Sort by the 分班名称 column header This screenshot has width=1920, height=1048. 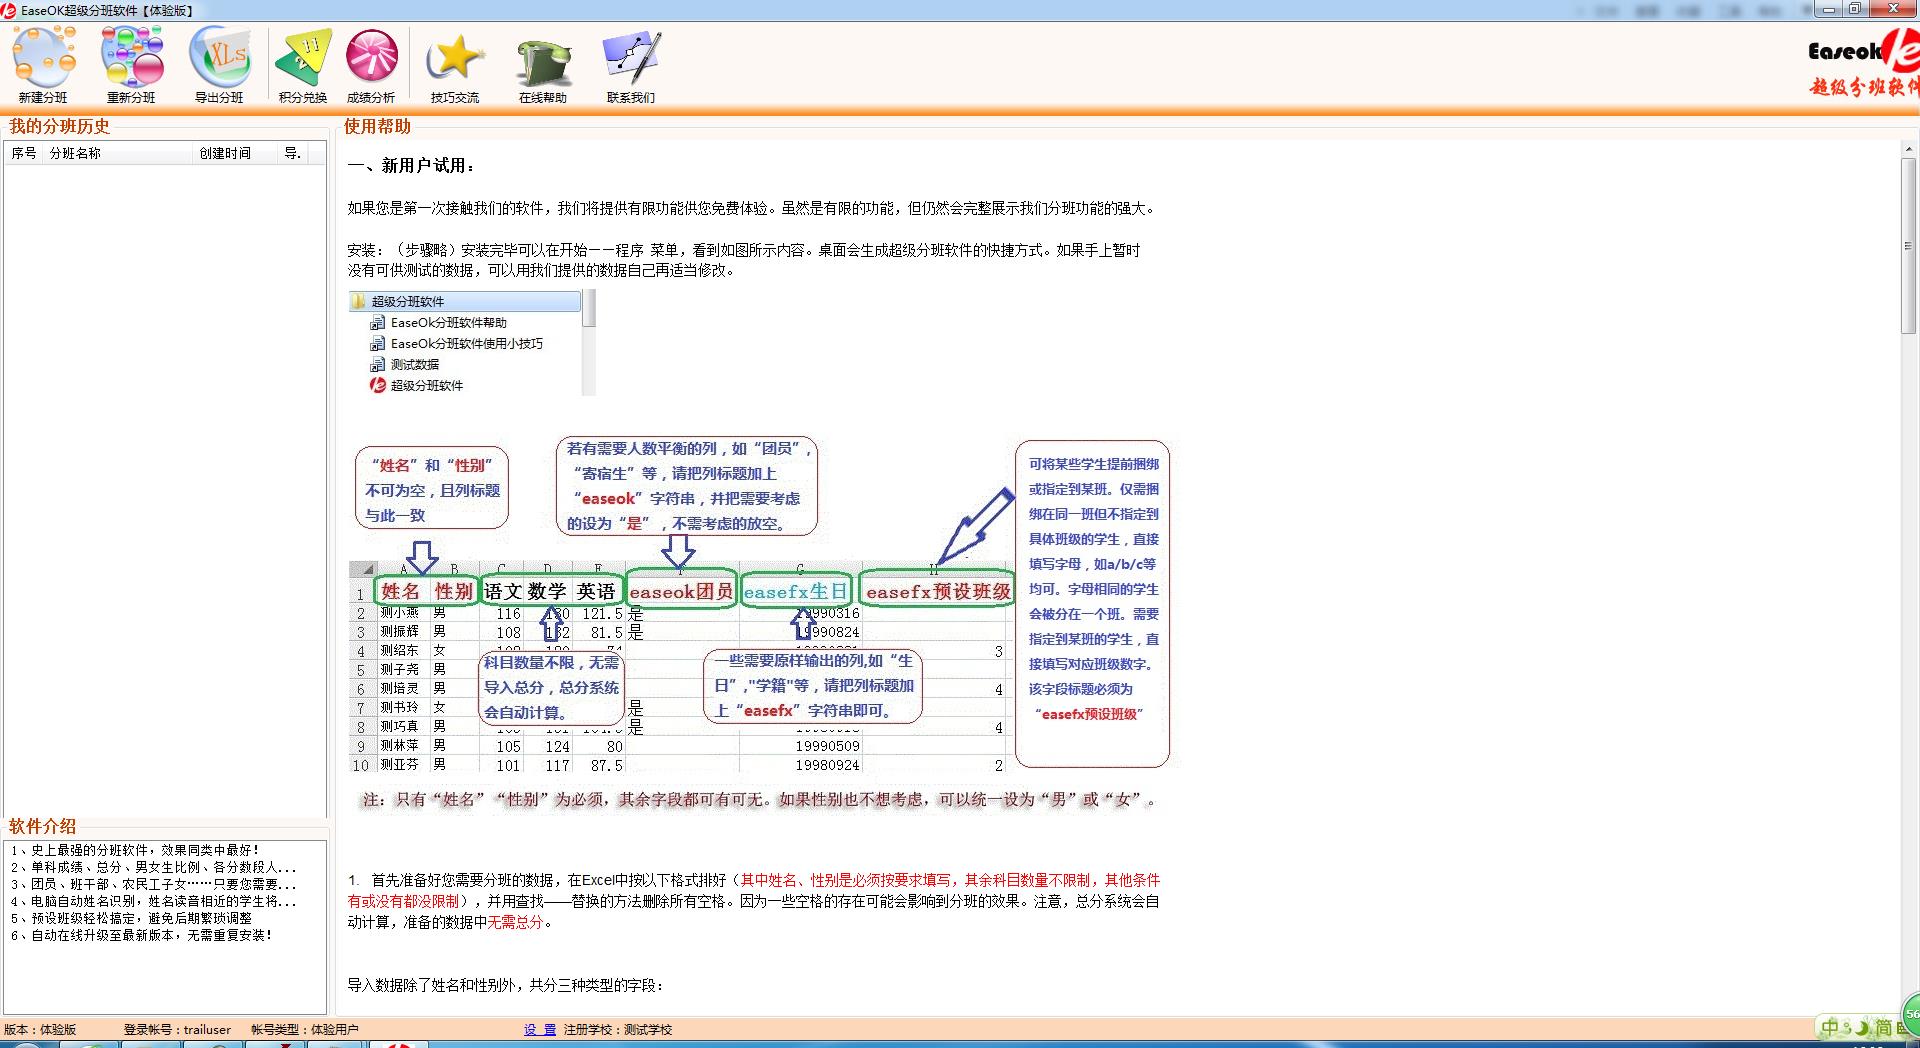click(x=118, y=153)
